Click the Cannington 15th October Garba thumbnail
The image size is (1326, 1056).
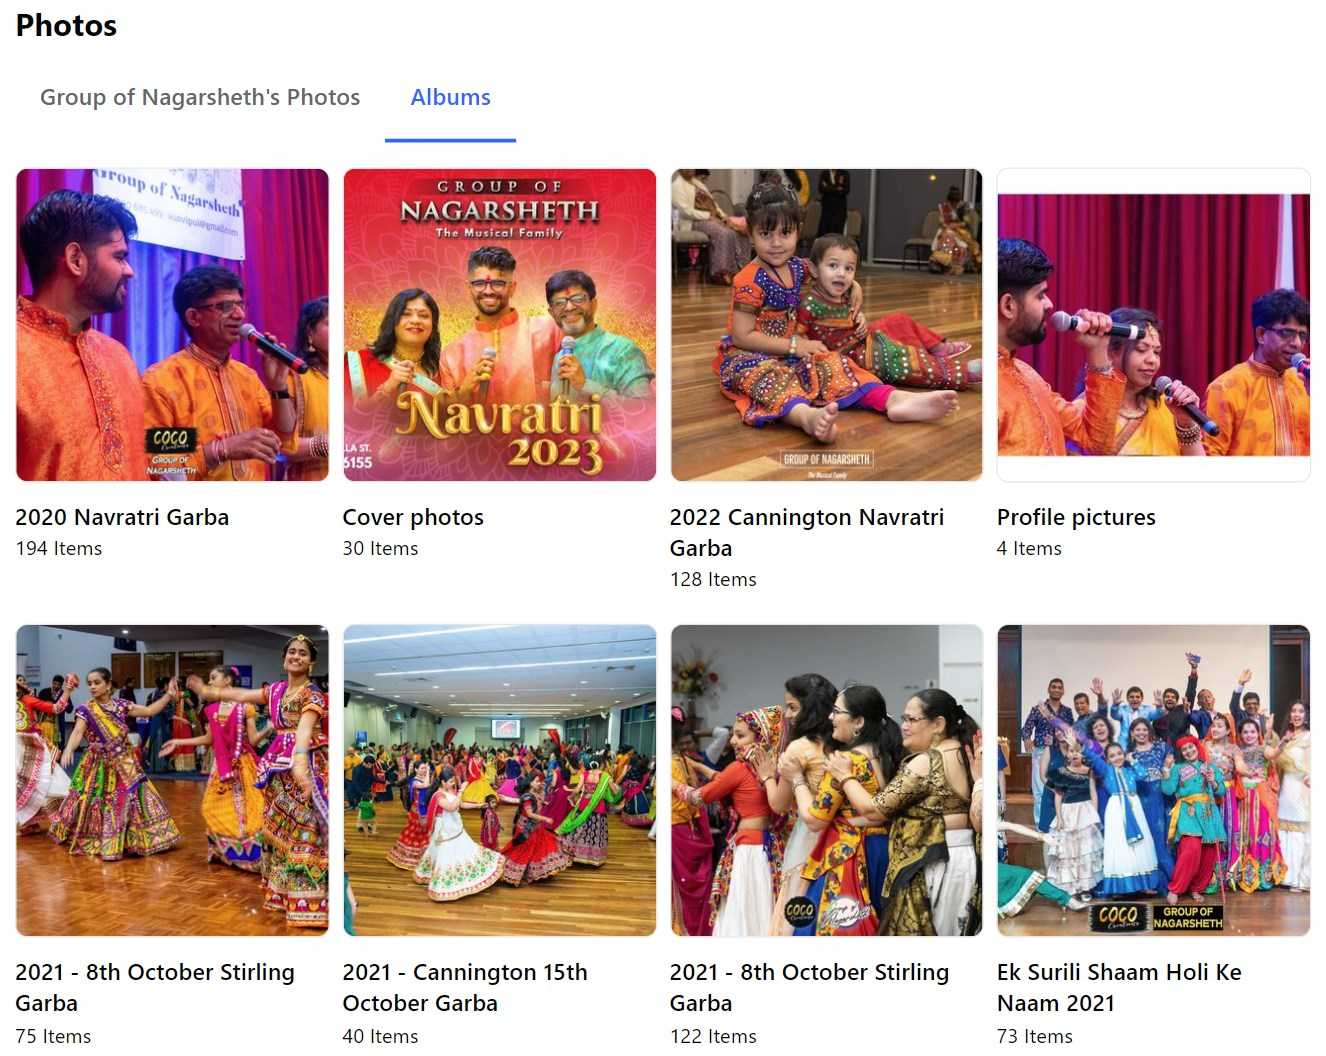pyautogui.click(x=499, y=780)
